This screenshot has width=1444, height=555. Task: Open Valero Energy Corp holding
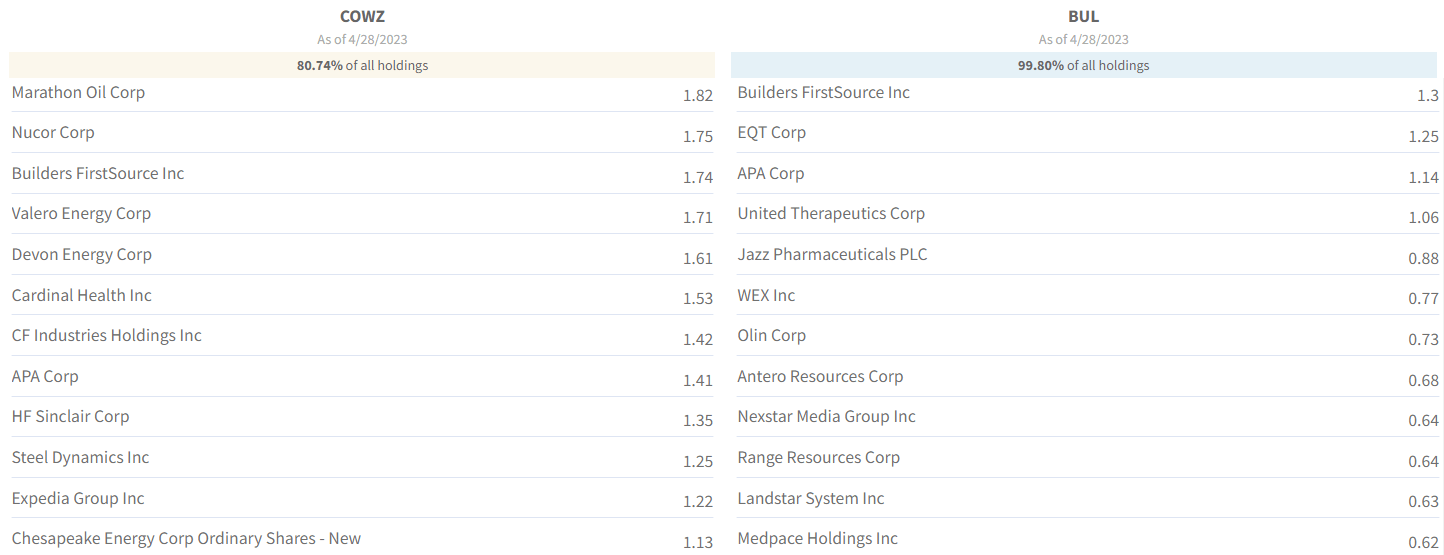(x=81, y=213)
